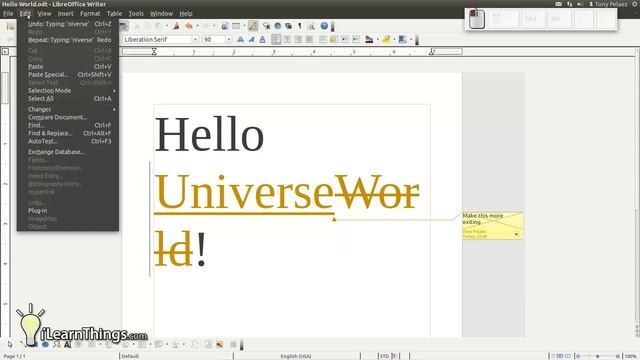
Task: Choose Find & Replace menu entry
Action: pyautogui.click(x=68, y=133)
